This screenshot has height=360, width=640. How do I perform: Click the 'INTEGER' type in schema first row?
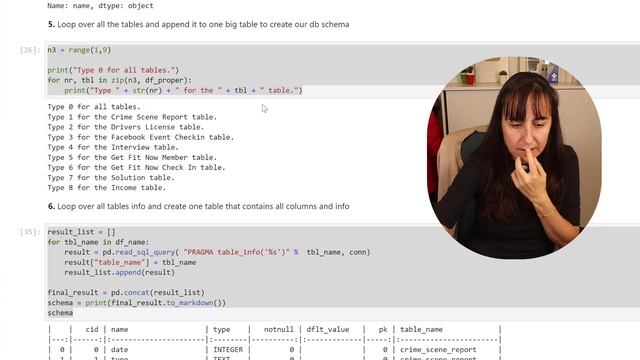pyautogui.click(x=228, y=350)
